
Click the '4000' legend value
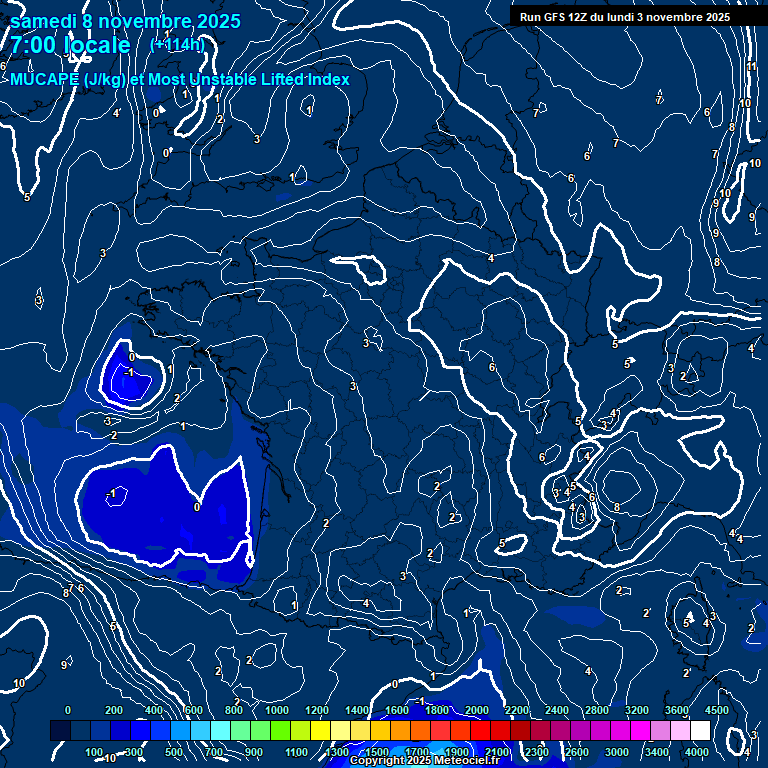[697, 752]
